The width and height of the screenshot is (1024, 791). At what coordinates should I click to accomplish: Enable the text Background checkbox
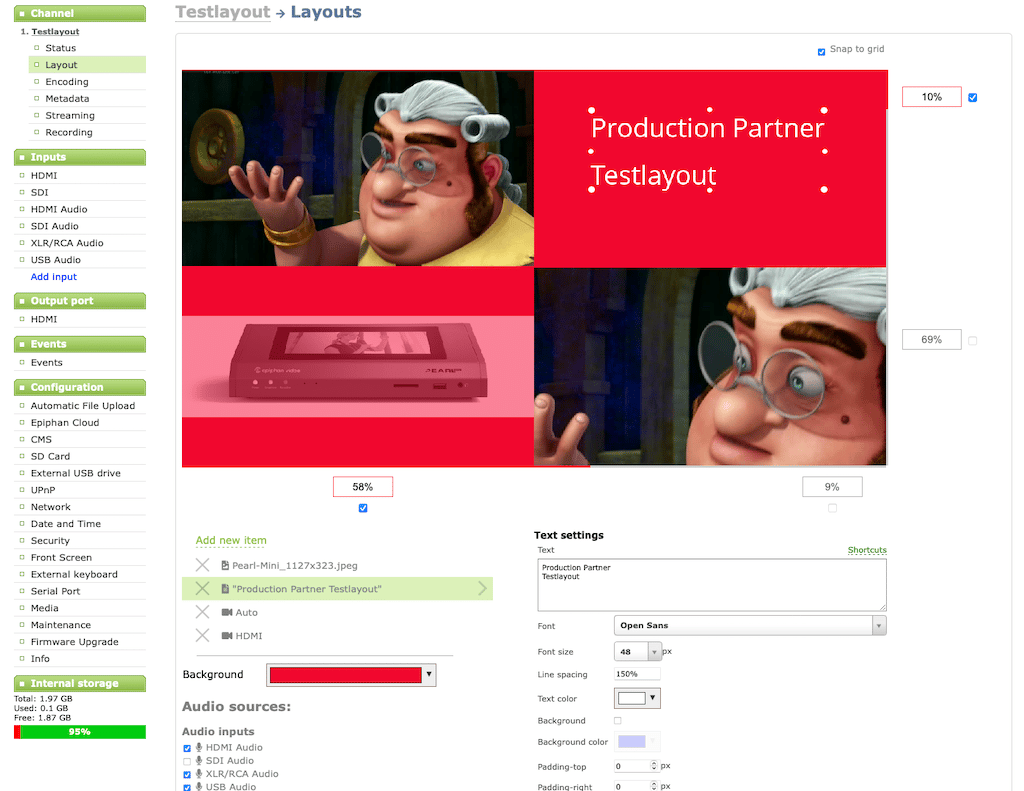[x=617, y=720]
